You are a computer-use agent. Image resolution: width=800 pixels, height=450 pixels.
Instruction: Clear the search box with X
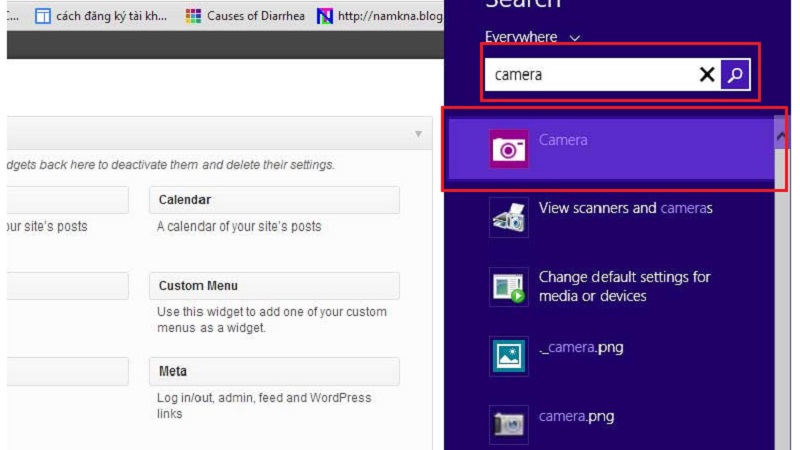pyautogui.click(x=707, y=74)
